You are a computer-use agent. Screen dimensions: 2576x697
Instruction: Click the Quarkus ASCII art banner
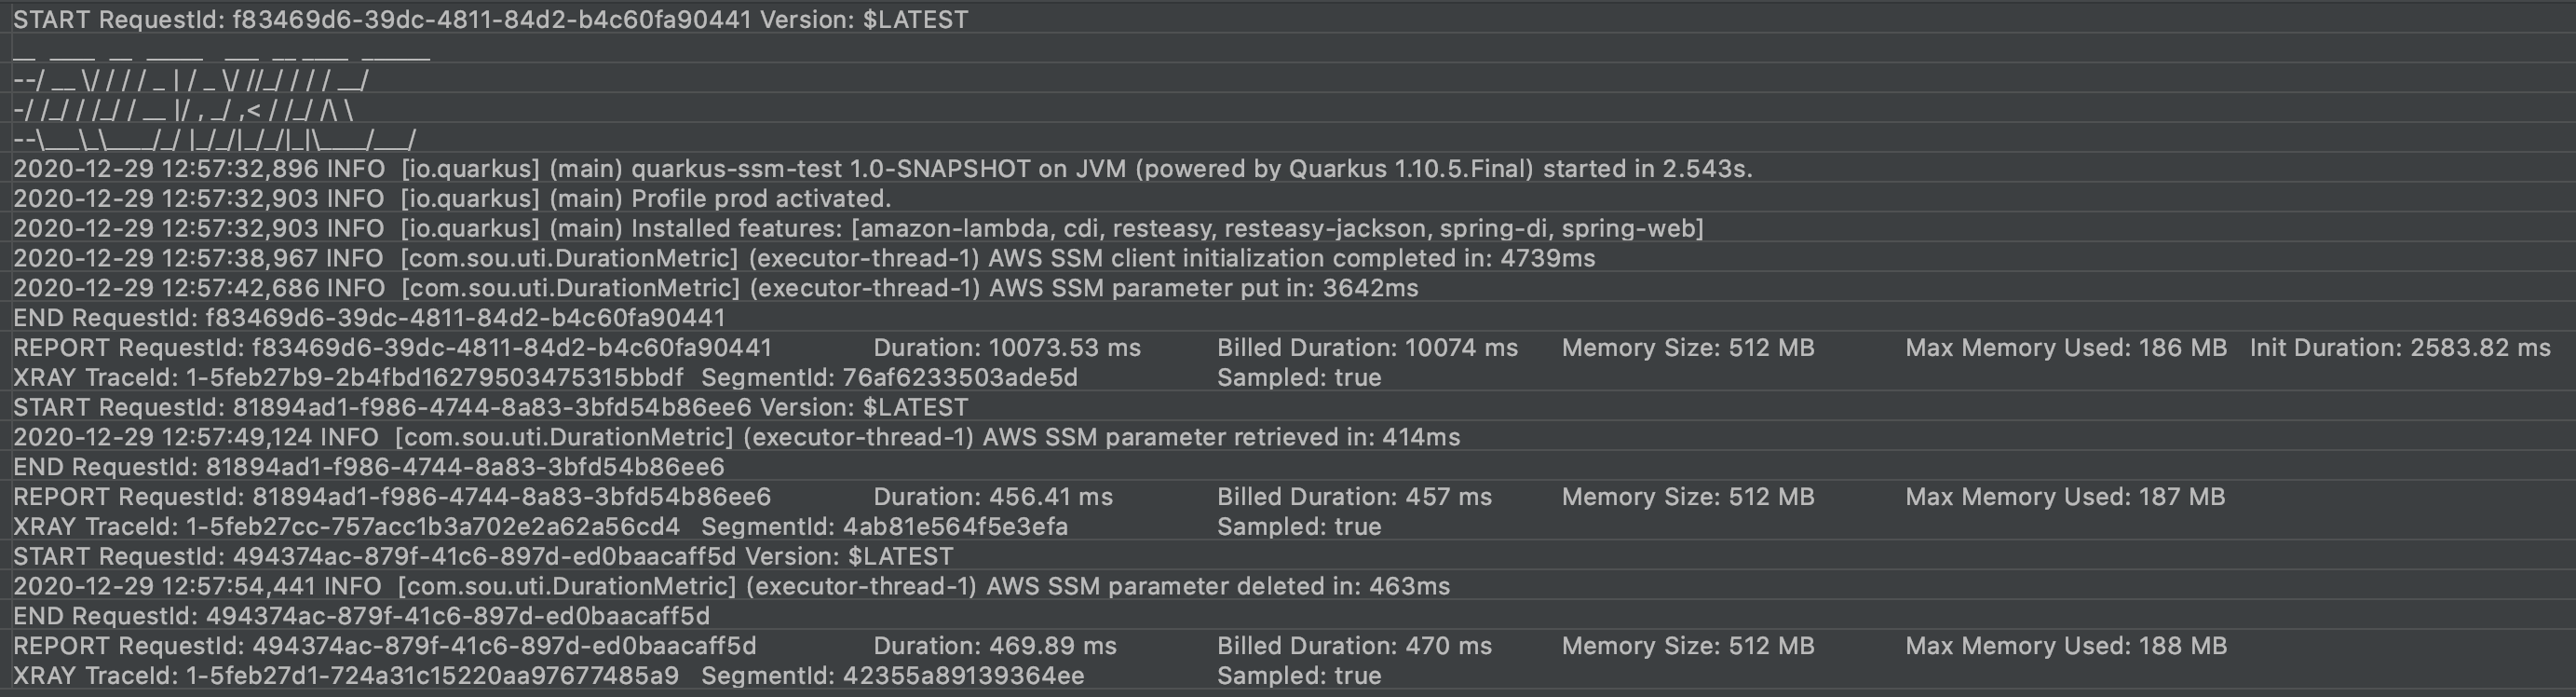click(215, 96)
